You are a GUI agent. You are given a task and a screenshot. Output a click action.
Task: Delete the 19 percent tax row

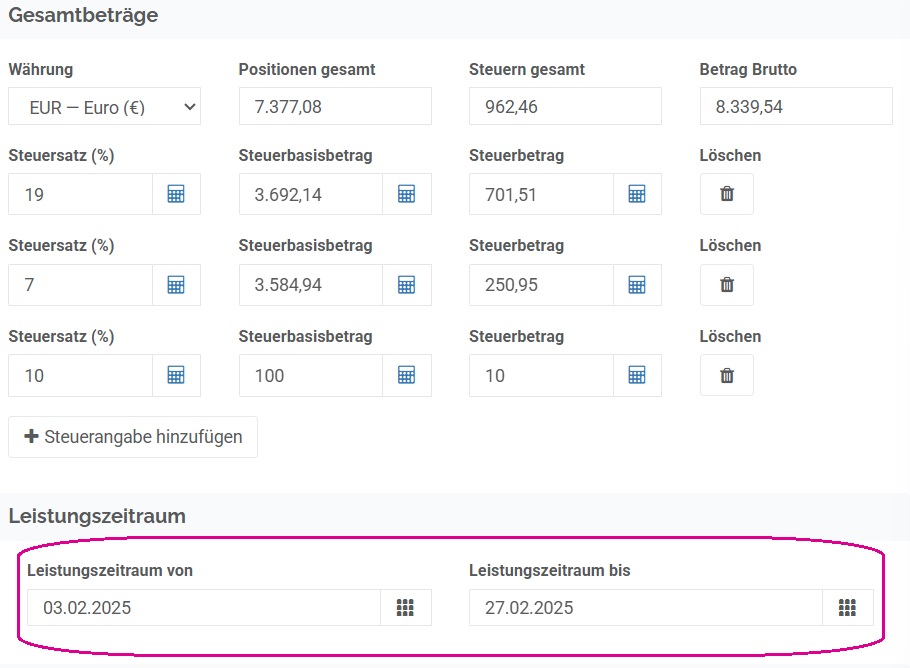[x=727, y=194]
